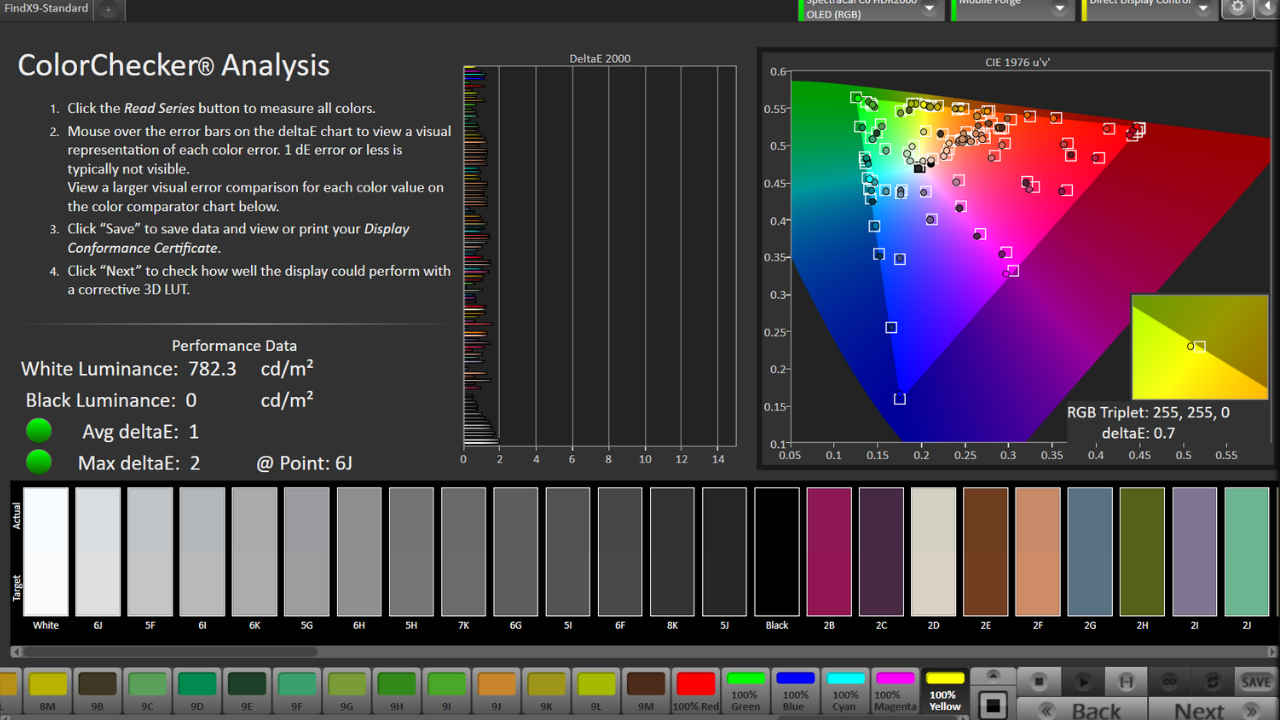Select the 100% Red color swatch
The width and height of the screenshot is (1280, 720).
(695, 690)
